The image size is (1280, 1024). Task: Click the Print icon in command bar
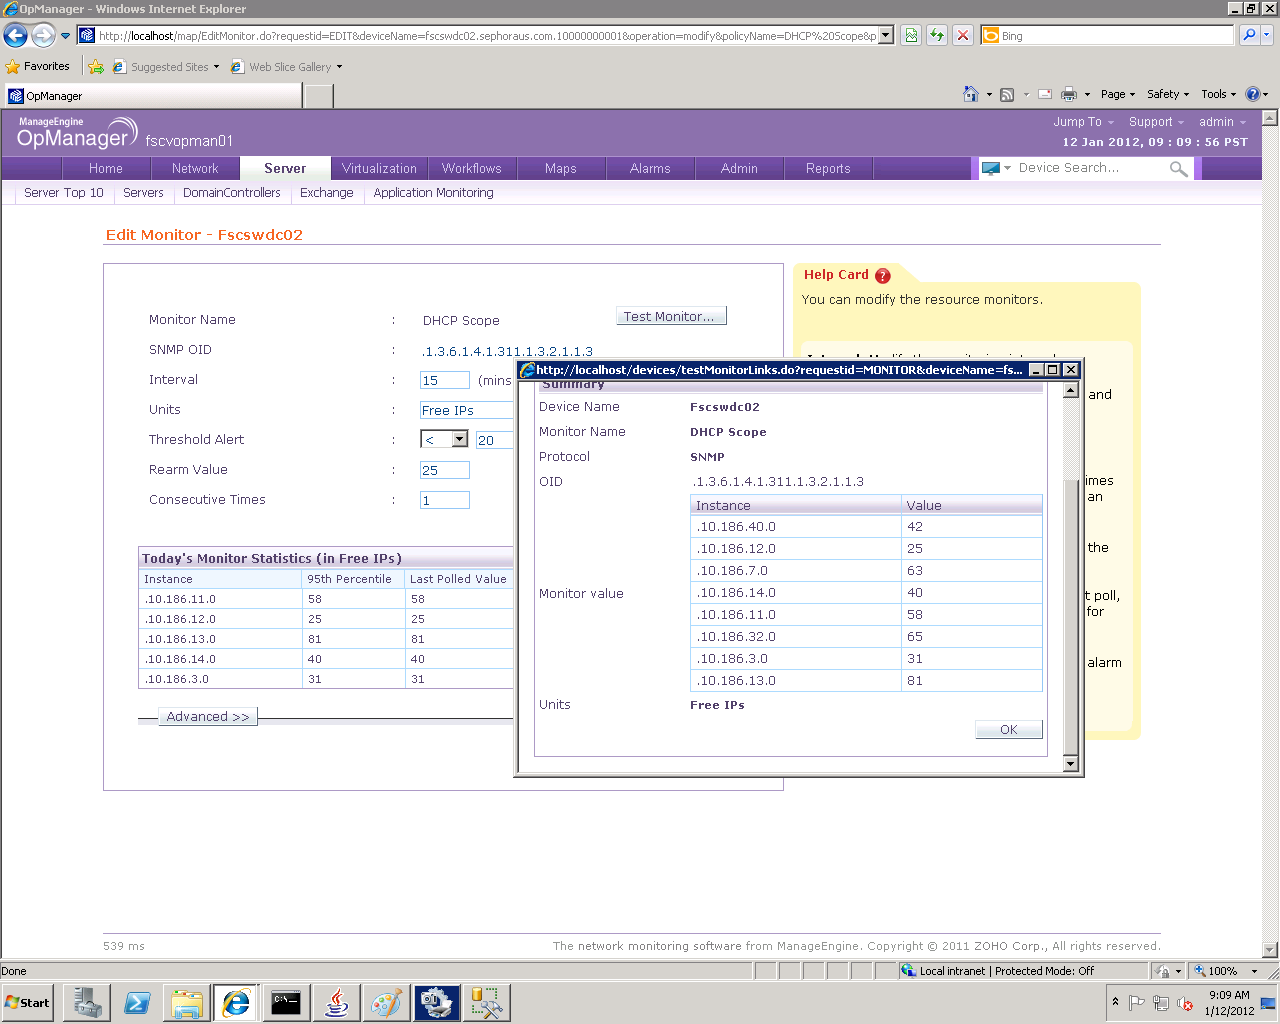(x=1068, y=94)
